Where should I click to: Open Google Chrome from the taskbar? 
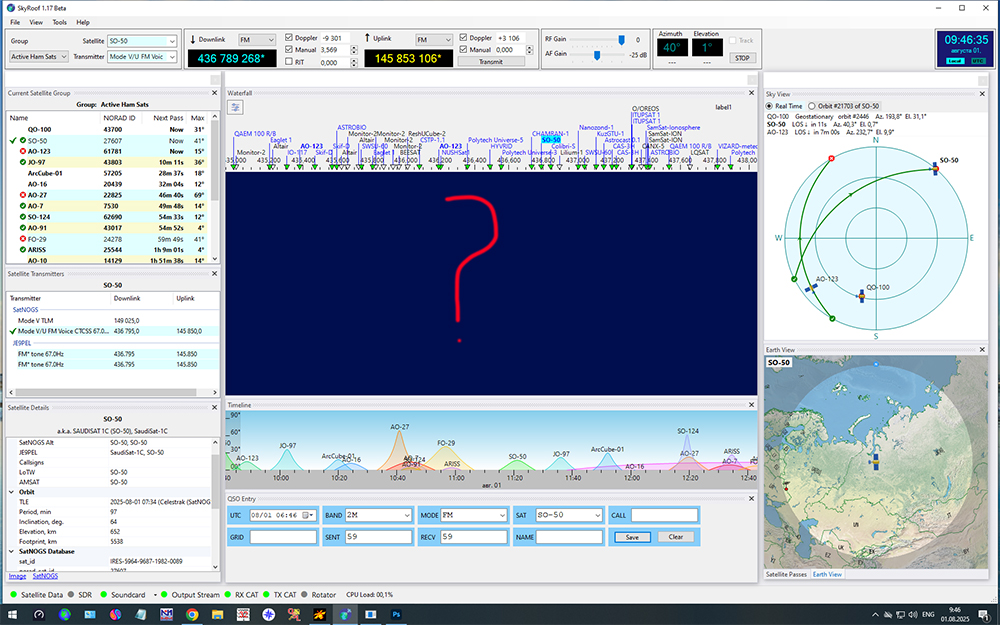tap(191, 615)
